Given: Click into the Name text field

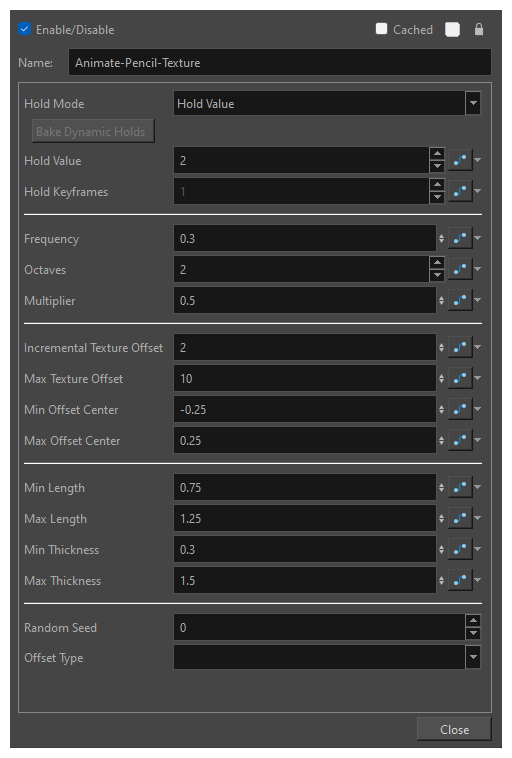Looking at the screenshot, I should [x=279, y=62].
